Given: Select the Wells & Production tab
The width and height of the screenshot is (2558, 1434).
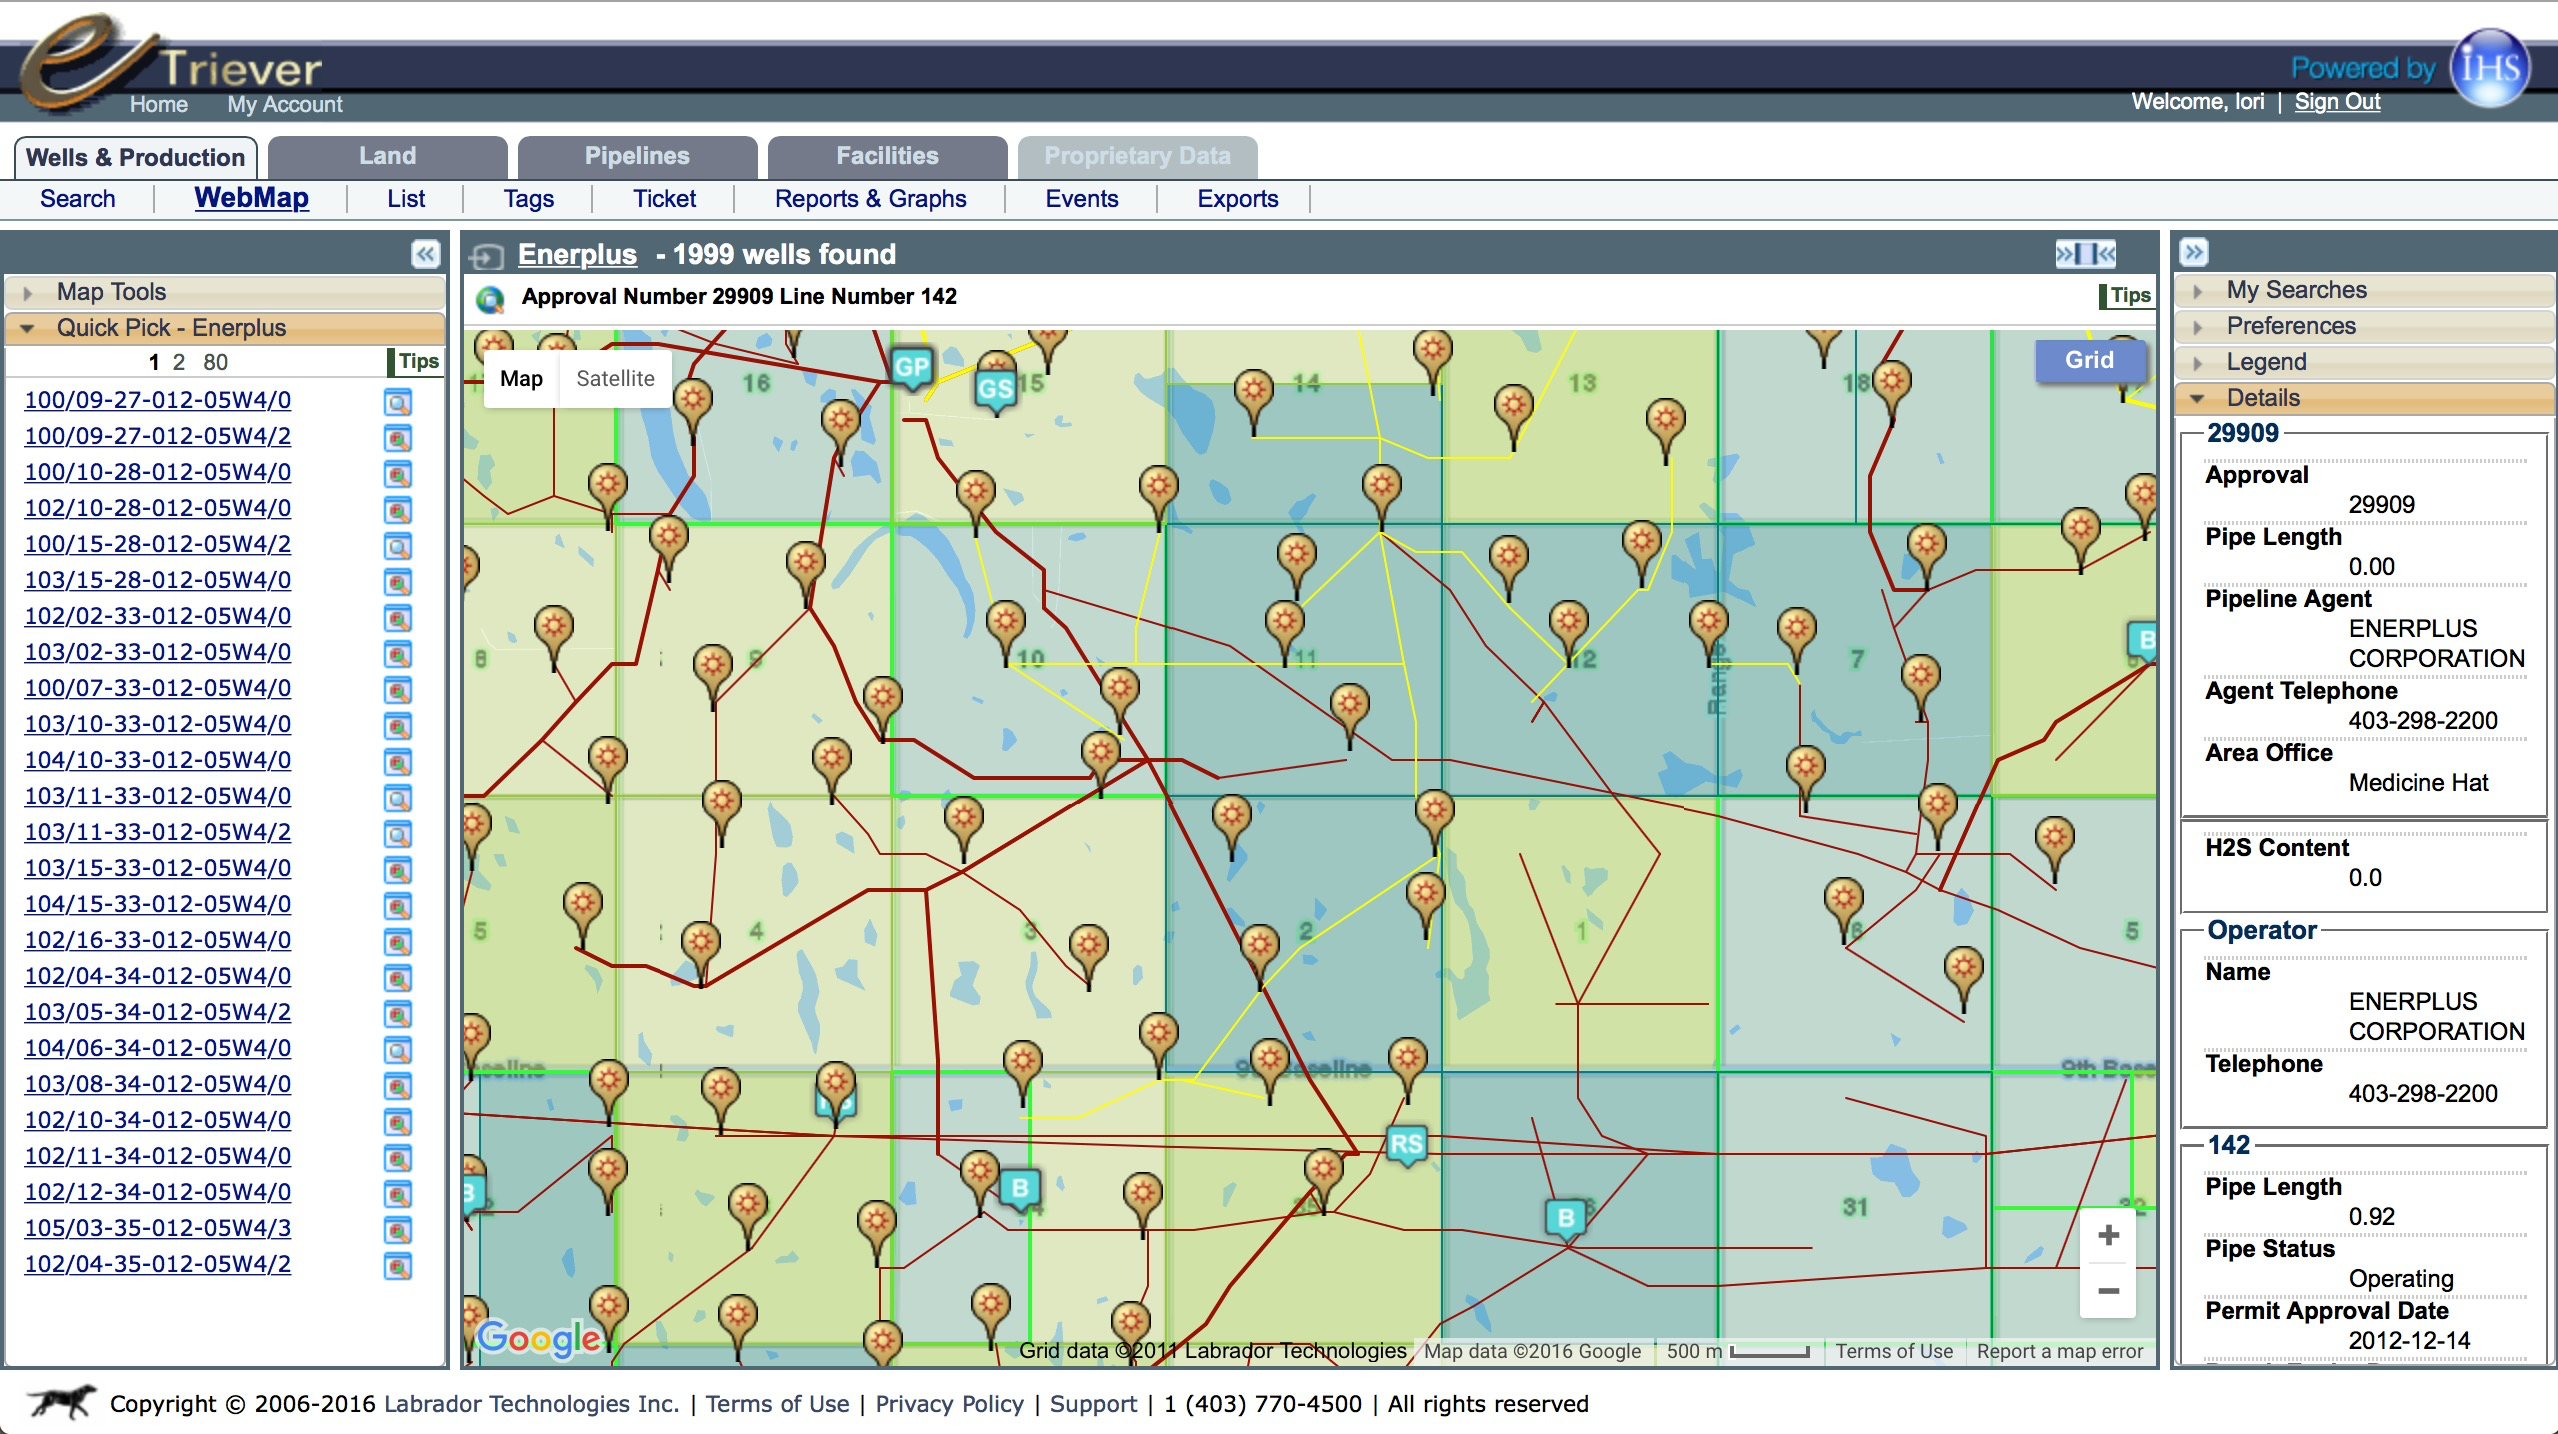Looking at the screenshot, I should coord(134,156).
